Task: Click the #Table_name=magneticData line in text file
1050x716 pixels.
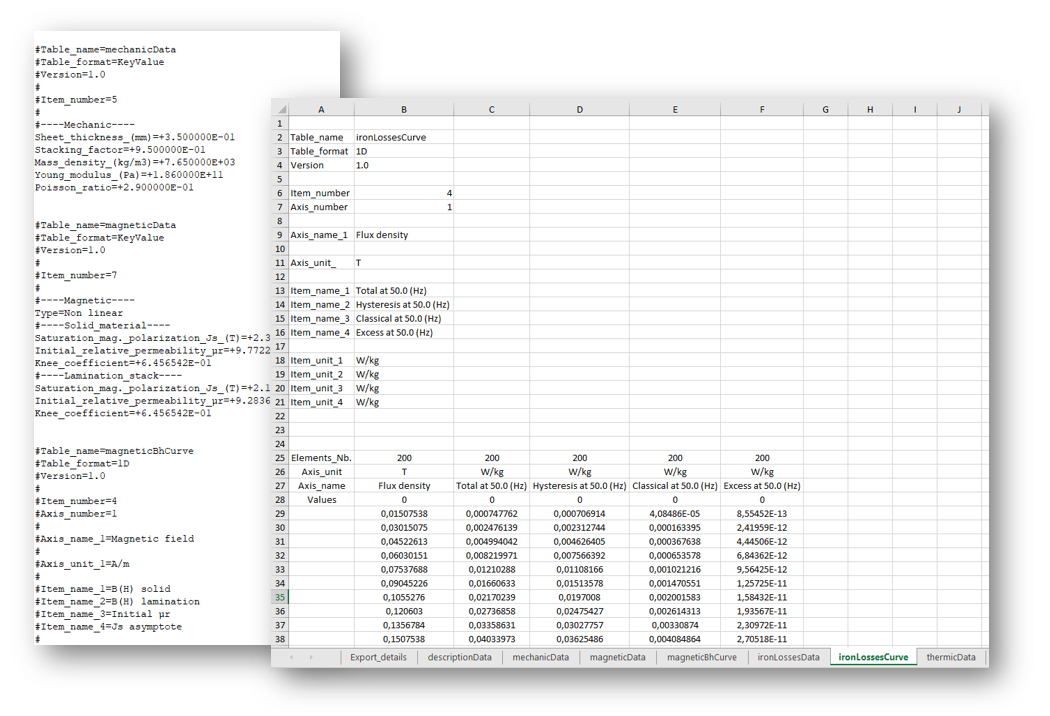Action: click(106, 225)
